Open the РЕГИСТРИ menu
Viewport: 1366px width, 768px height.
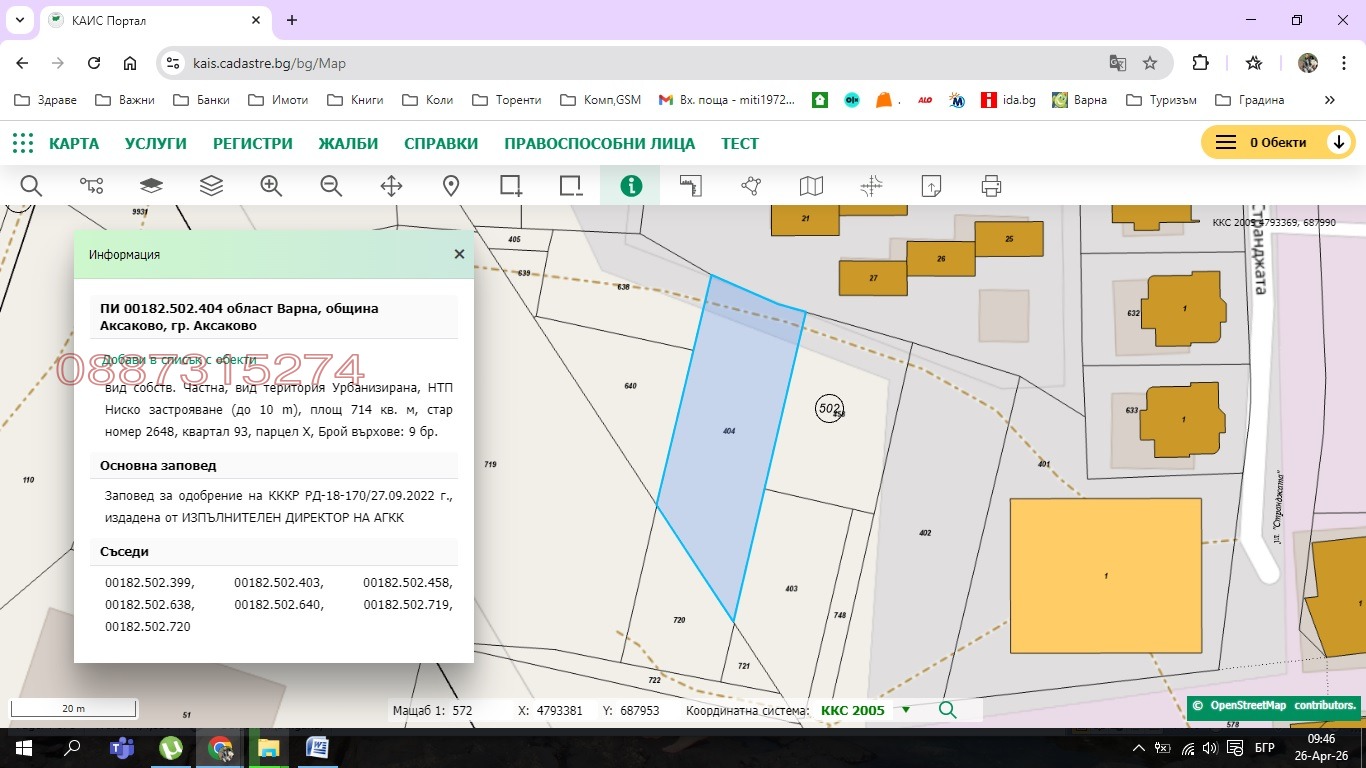(x=252, y=143)
